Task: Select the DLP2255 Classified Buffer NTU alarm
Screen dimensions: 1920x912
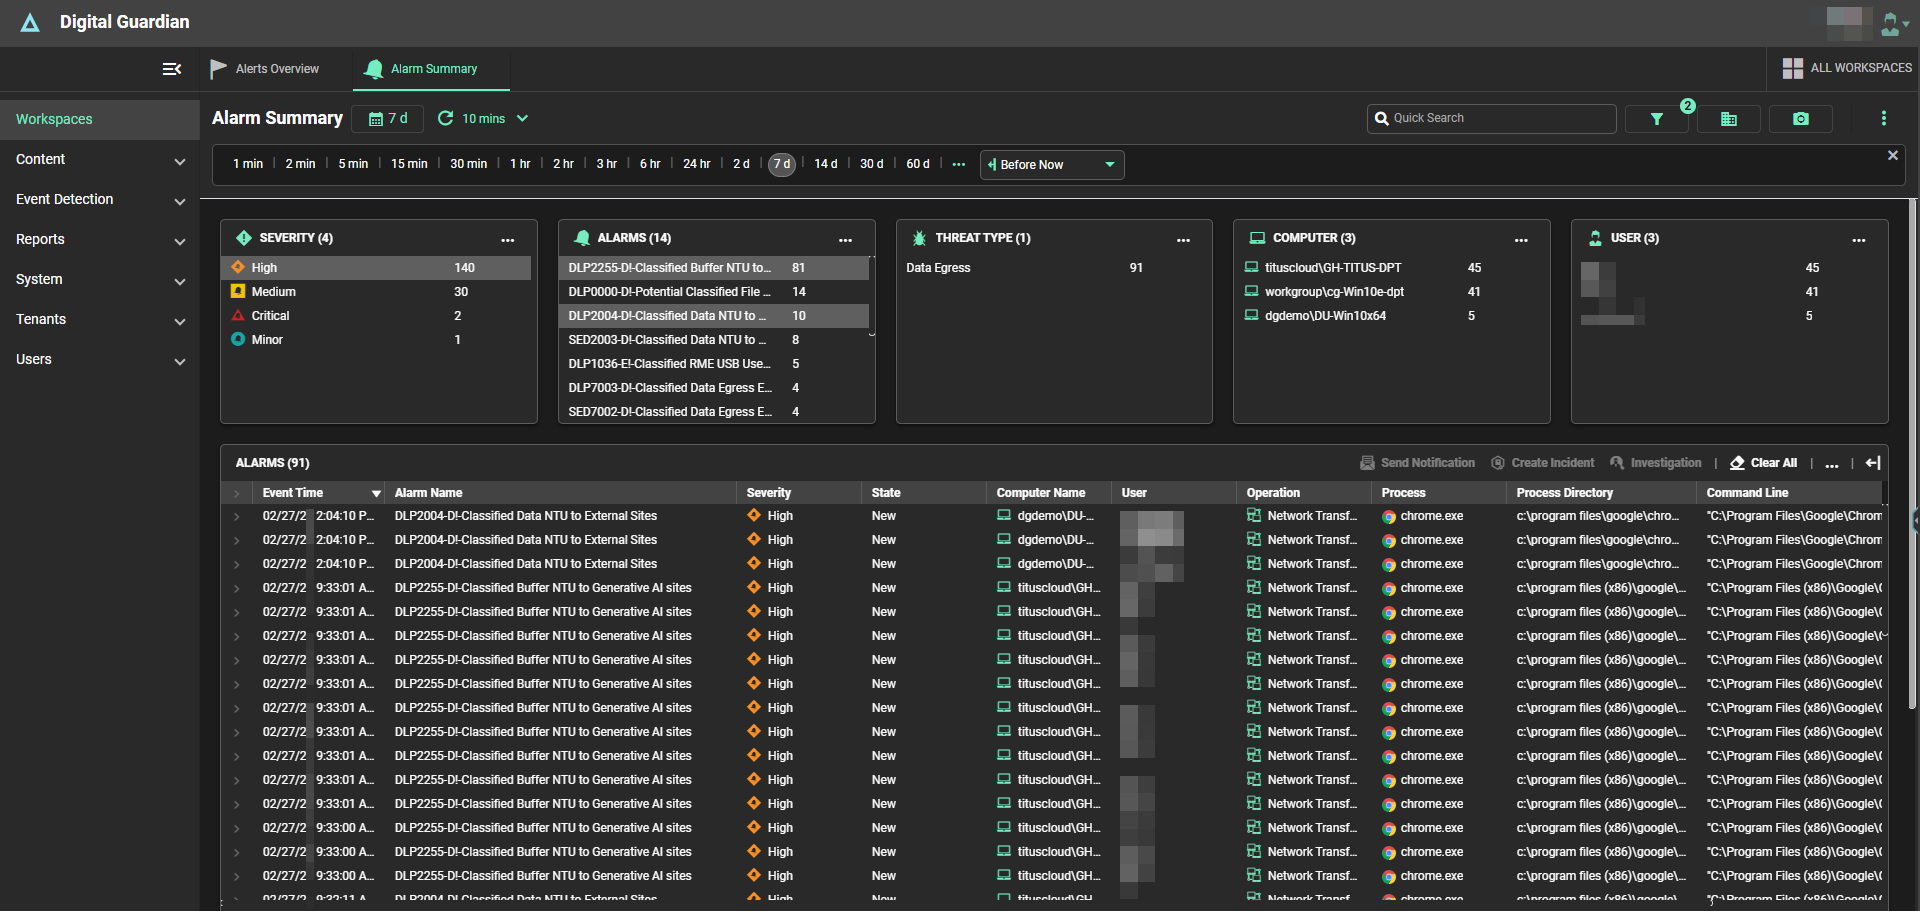Action: click(714, 268)
